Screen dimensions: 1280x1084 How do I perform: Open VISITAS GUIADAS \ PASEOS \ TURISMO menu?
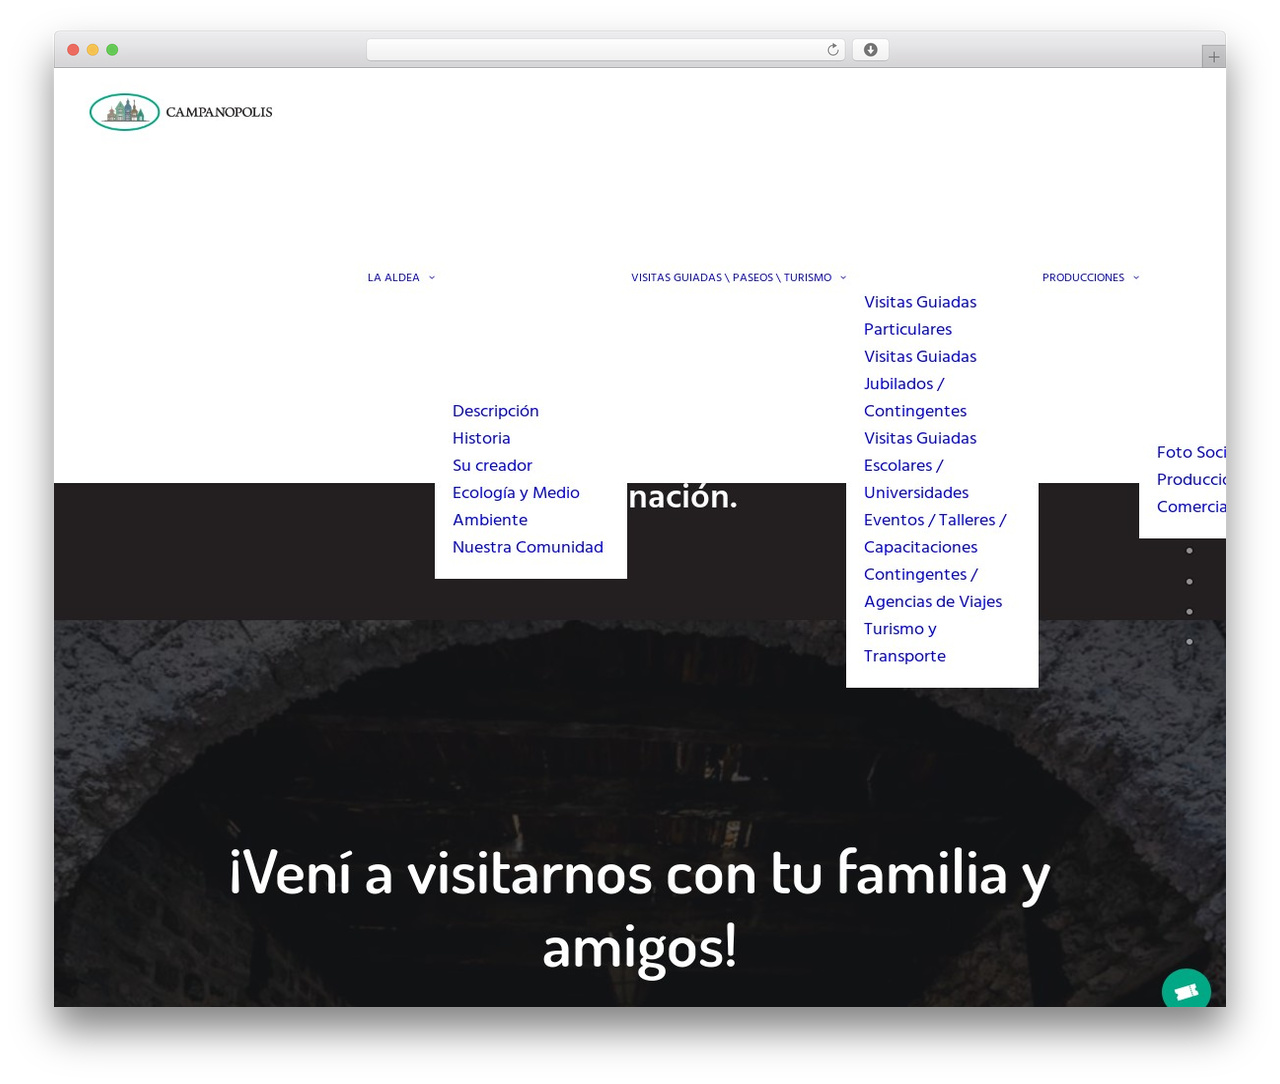pos(731,278)
